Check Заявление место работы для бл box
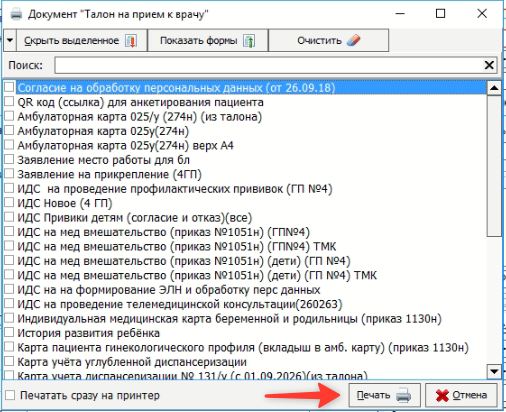Screen dimensions: 506x412 click(9, 159)
